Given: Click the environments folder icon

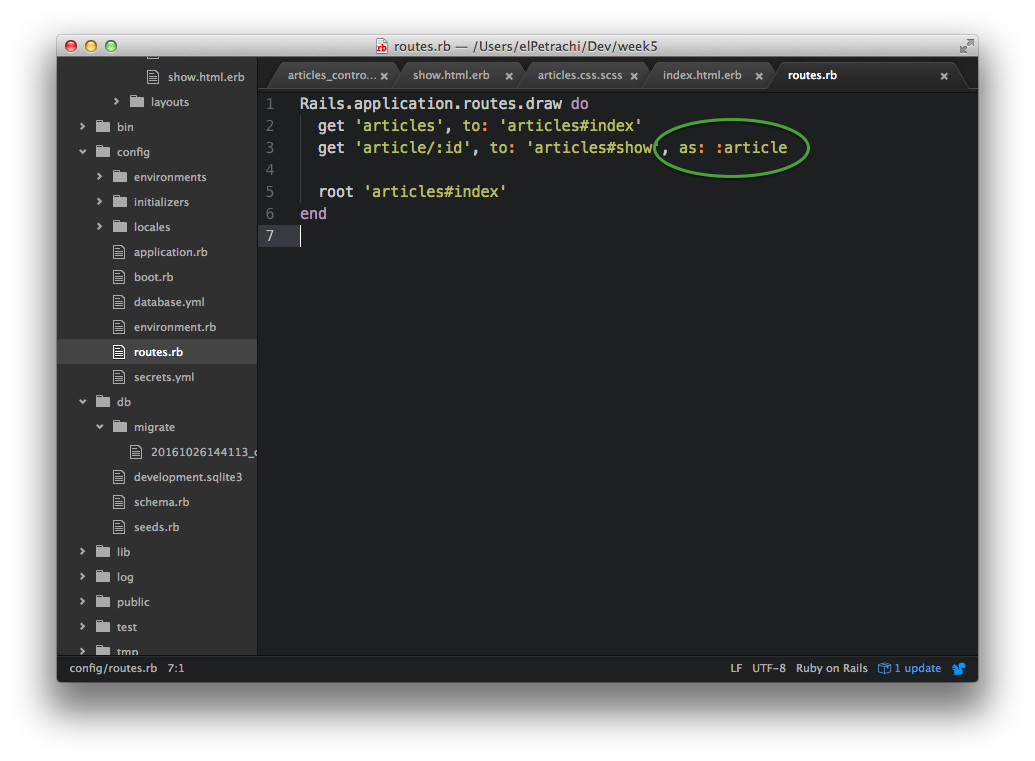Looking at the screenshot, I should coord(120,176).
